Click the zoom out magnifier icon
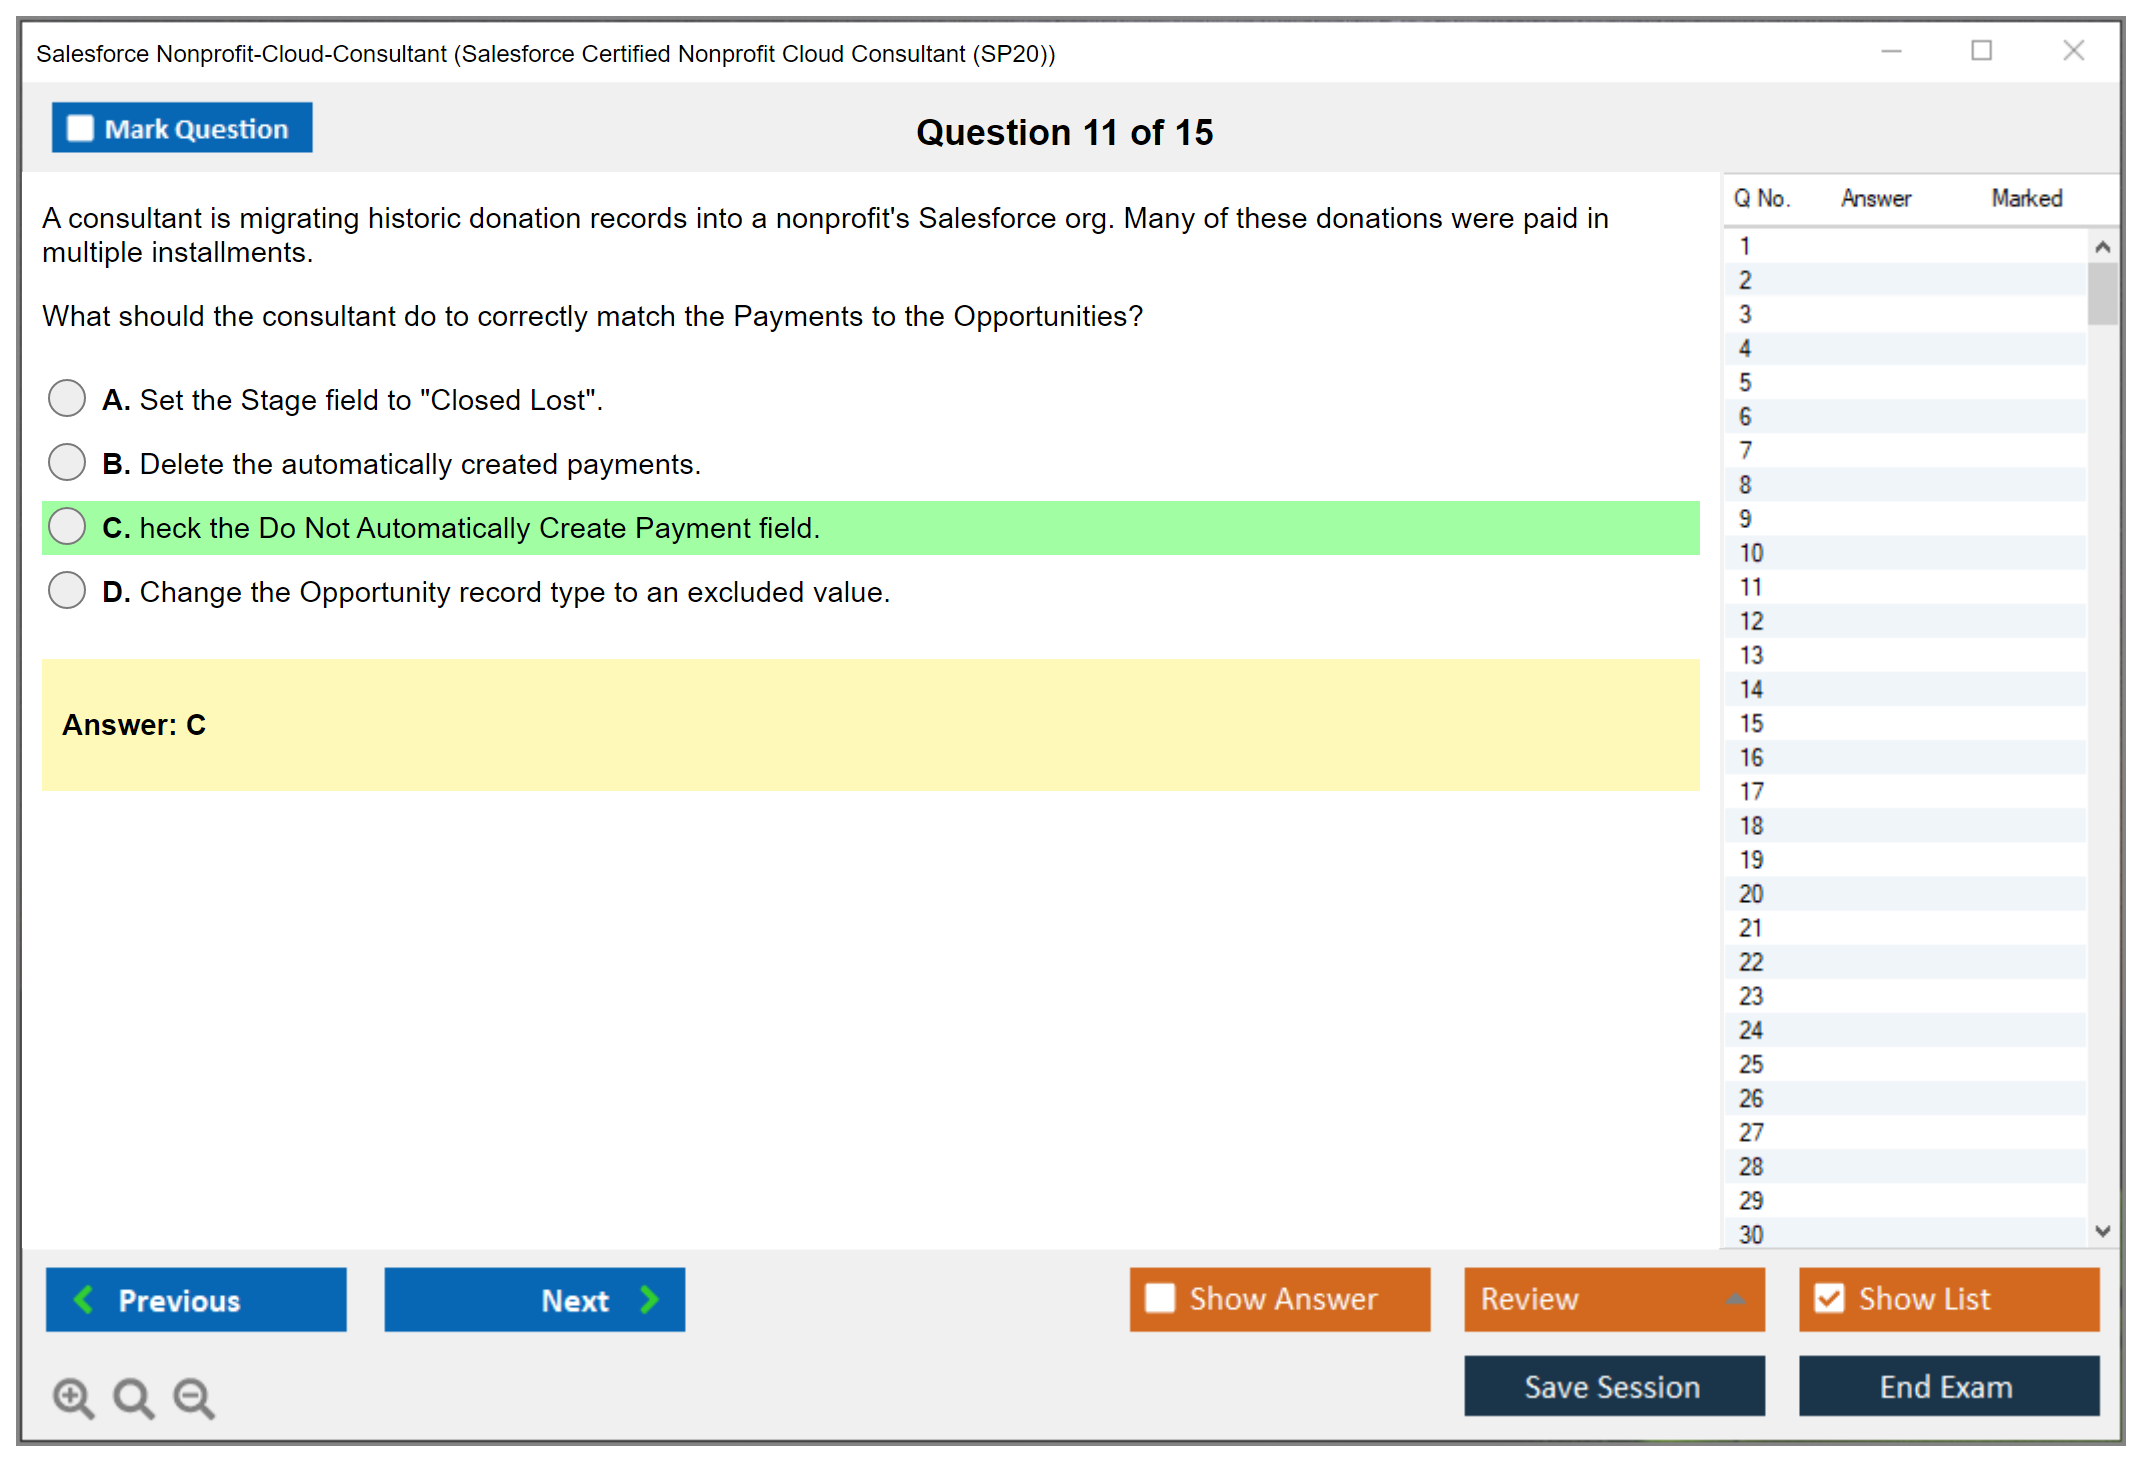The width and height of the screenshot is (2150, 1470). [x=194, y=1397]
